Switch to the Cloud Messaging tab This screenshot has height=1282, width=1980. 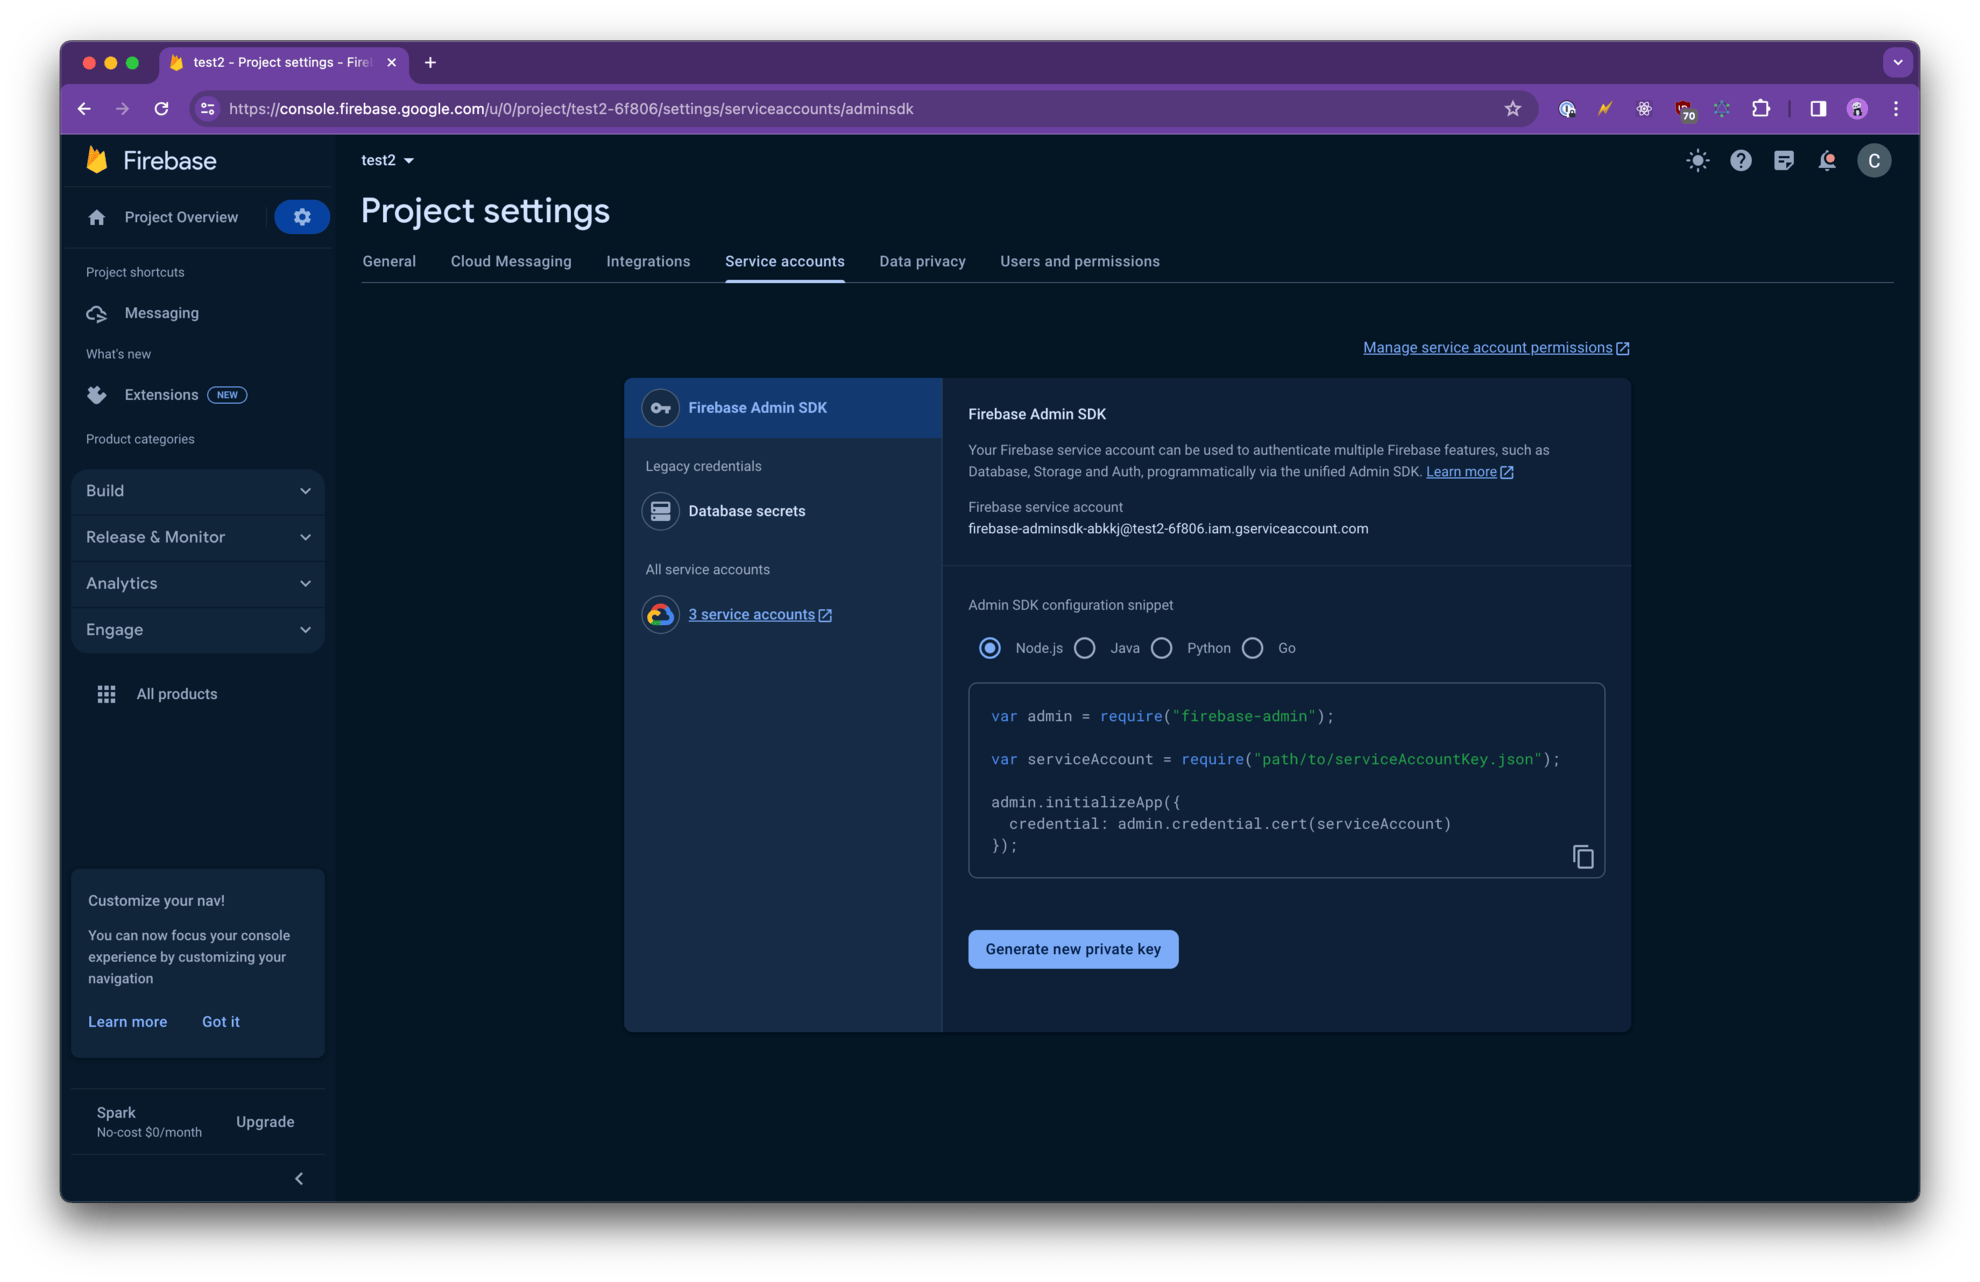[511, 261]
